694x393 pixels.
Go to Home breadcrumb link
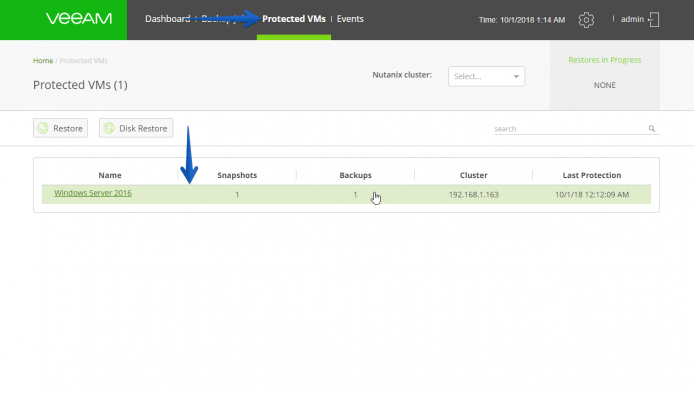[43, 61]
